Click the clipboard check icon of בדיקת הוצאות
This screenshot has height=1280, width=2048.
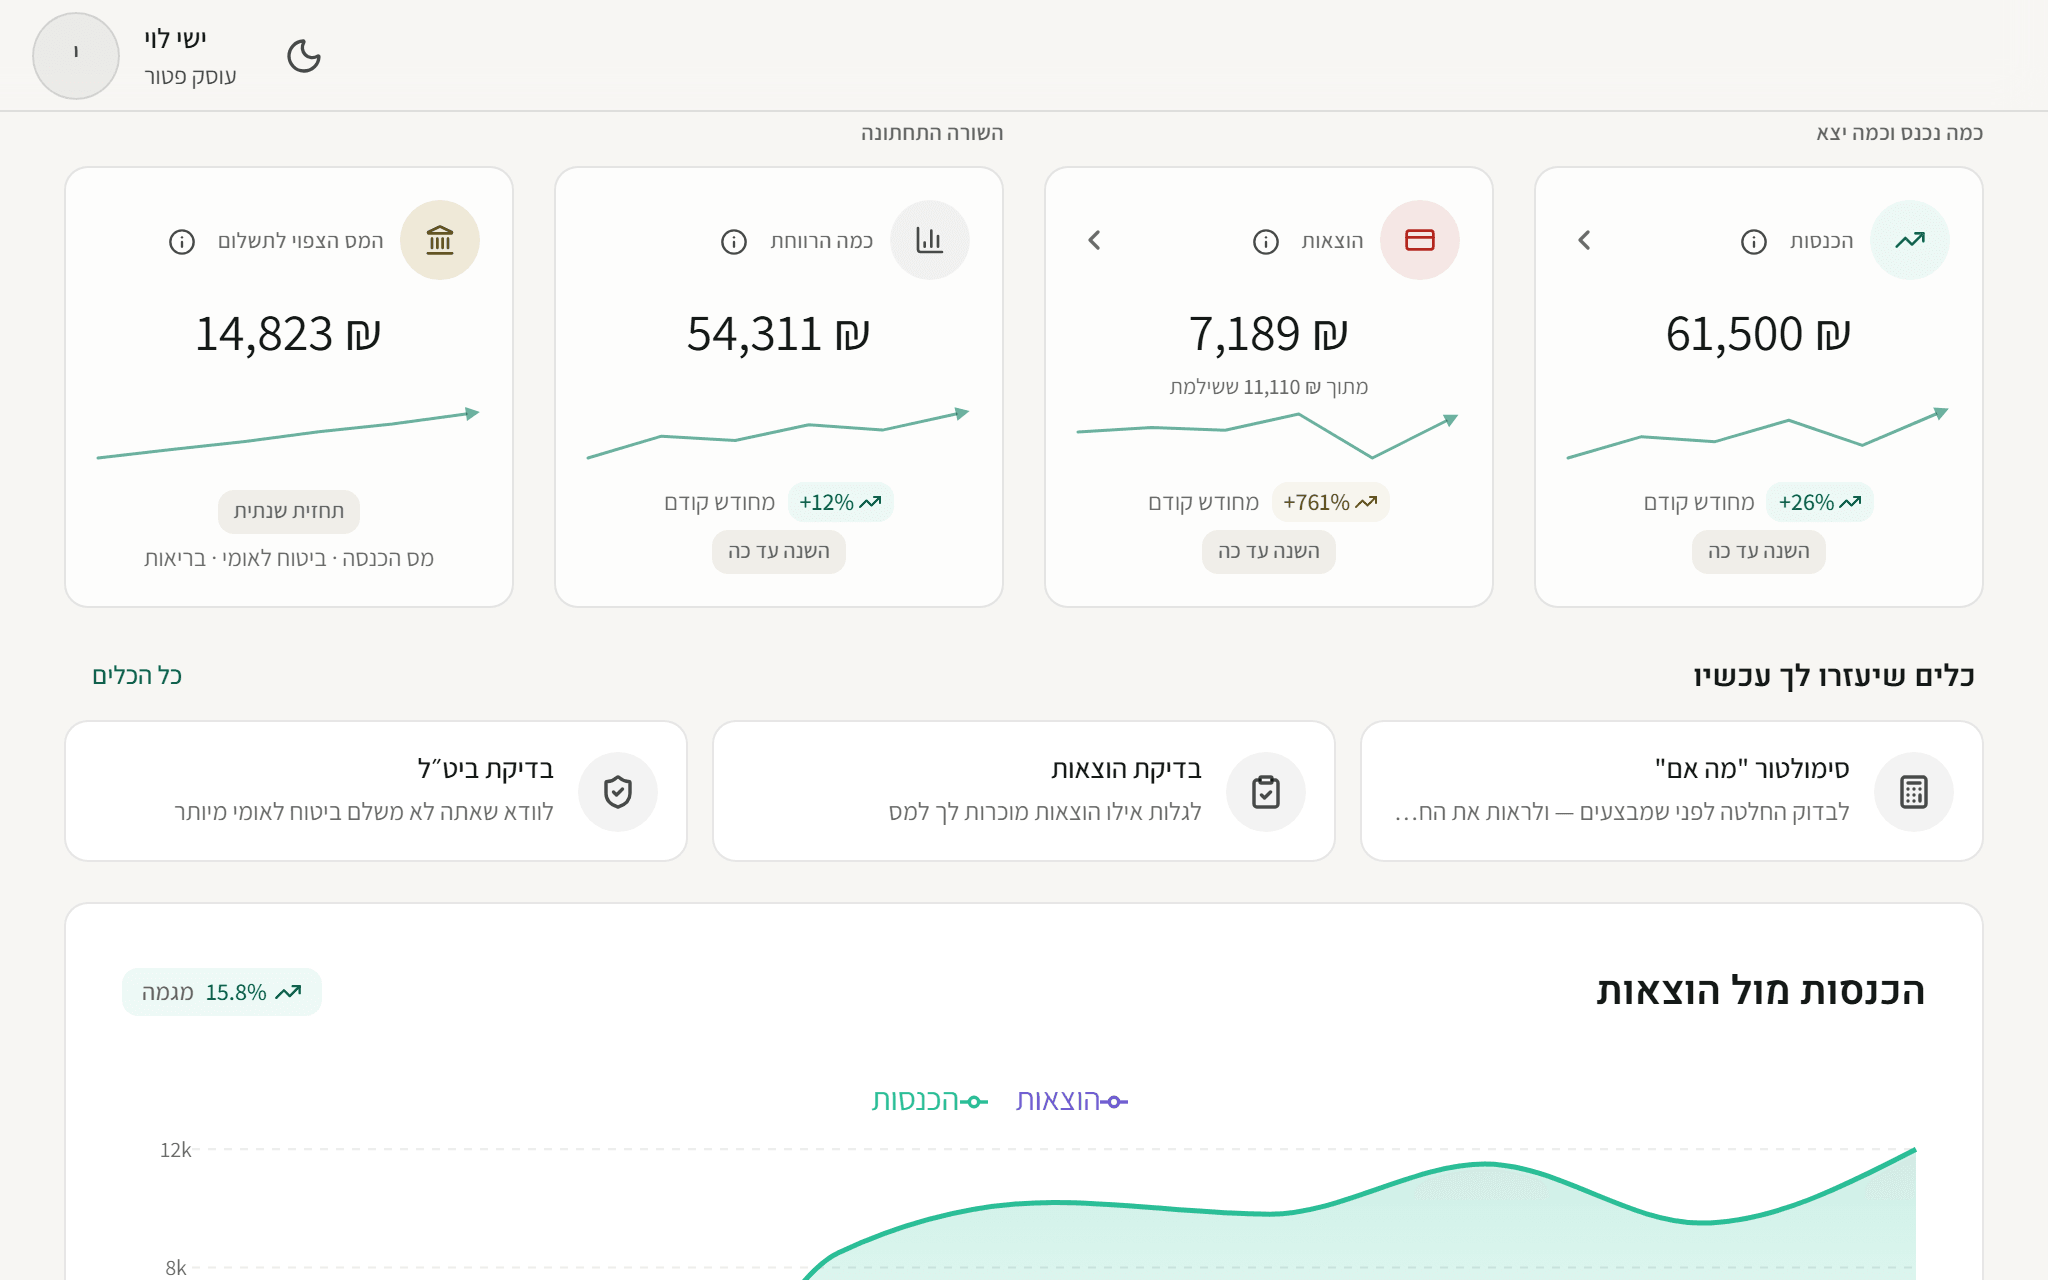1266,791
